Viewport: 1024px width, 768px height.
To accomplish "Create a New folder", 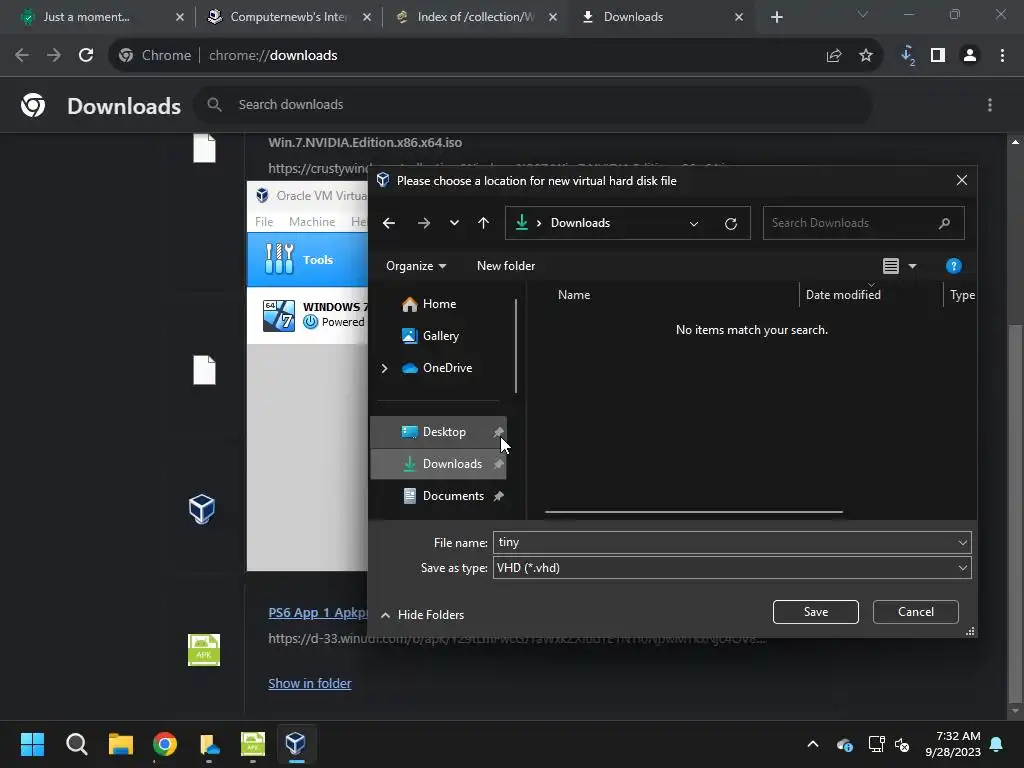I will tap(505, 266).
